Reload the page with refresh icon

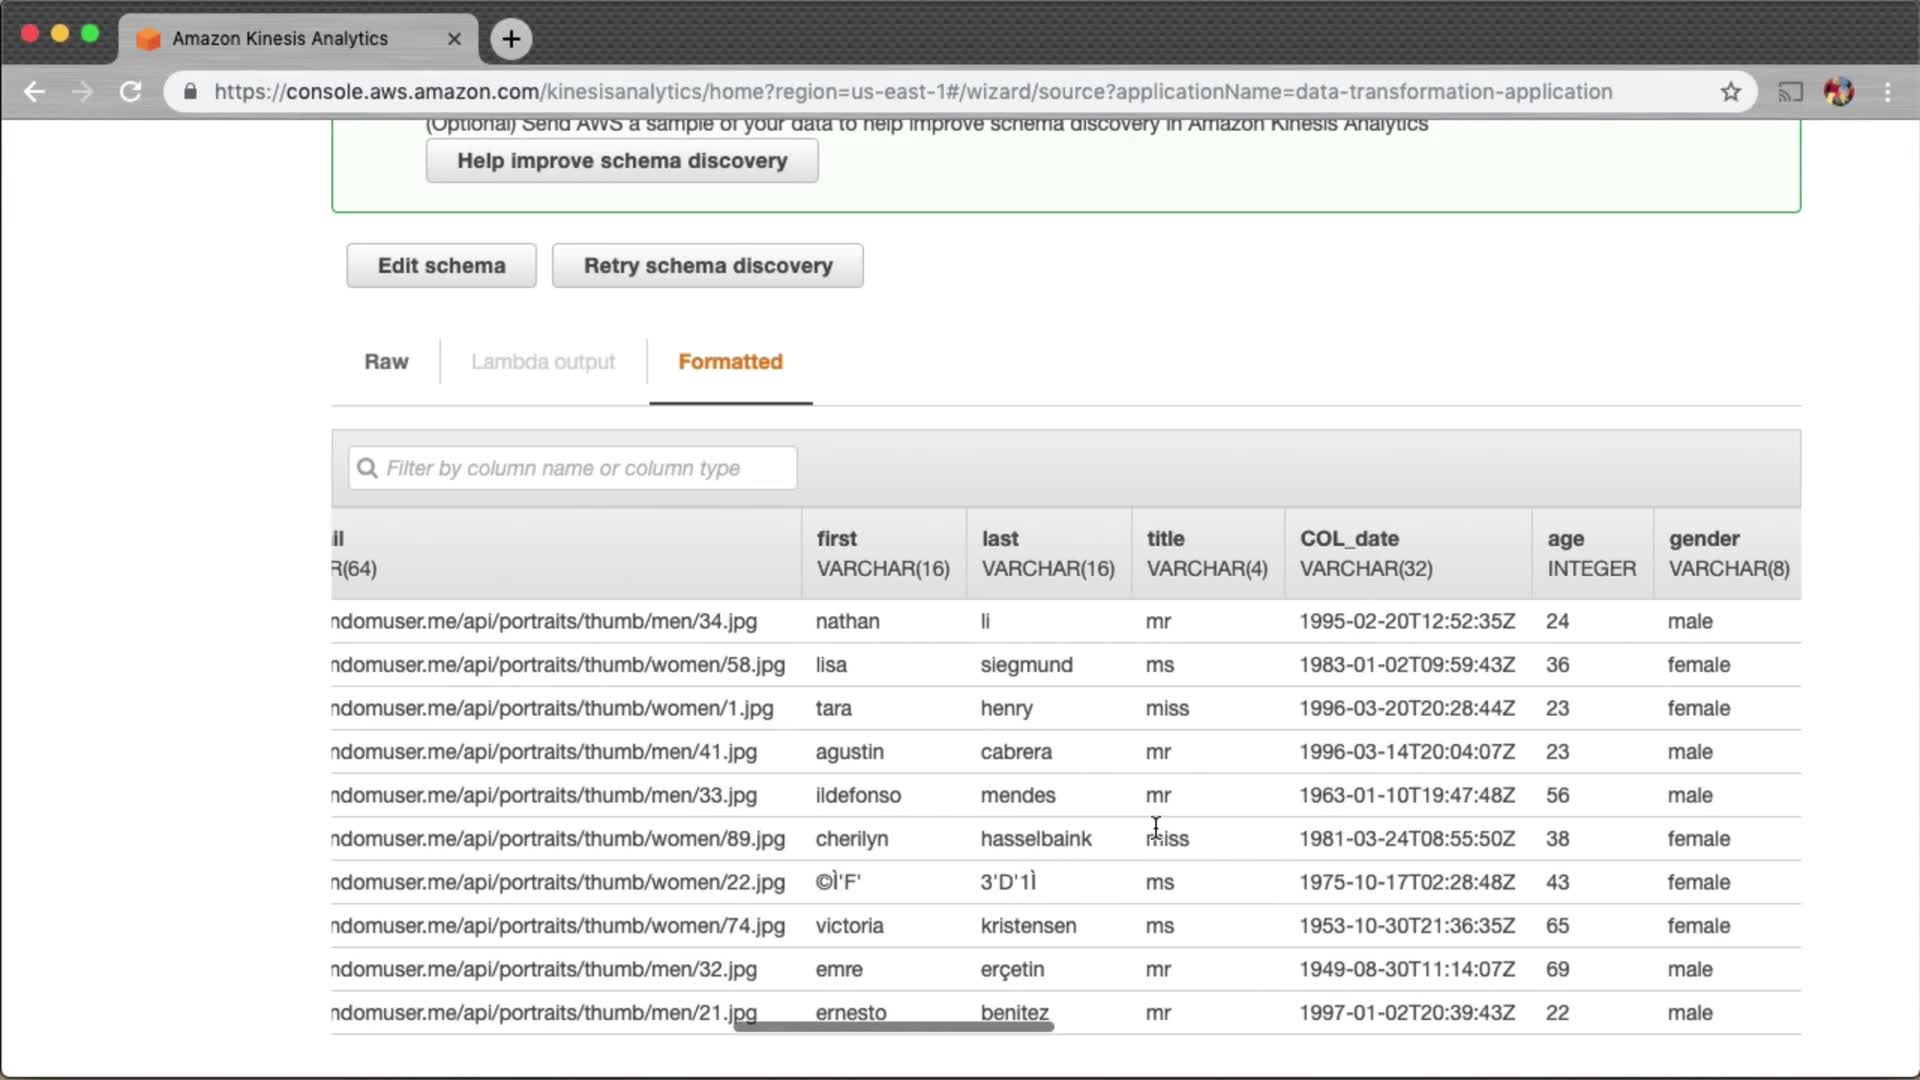point(130,92)
